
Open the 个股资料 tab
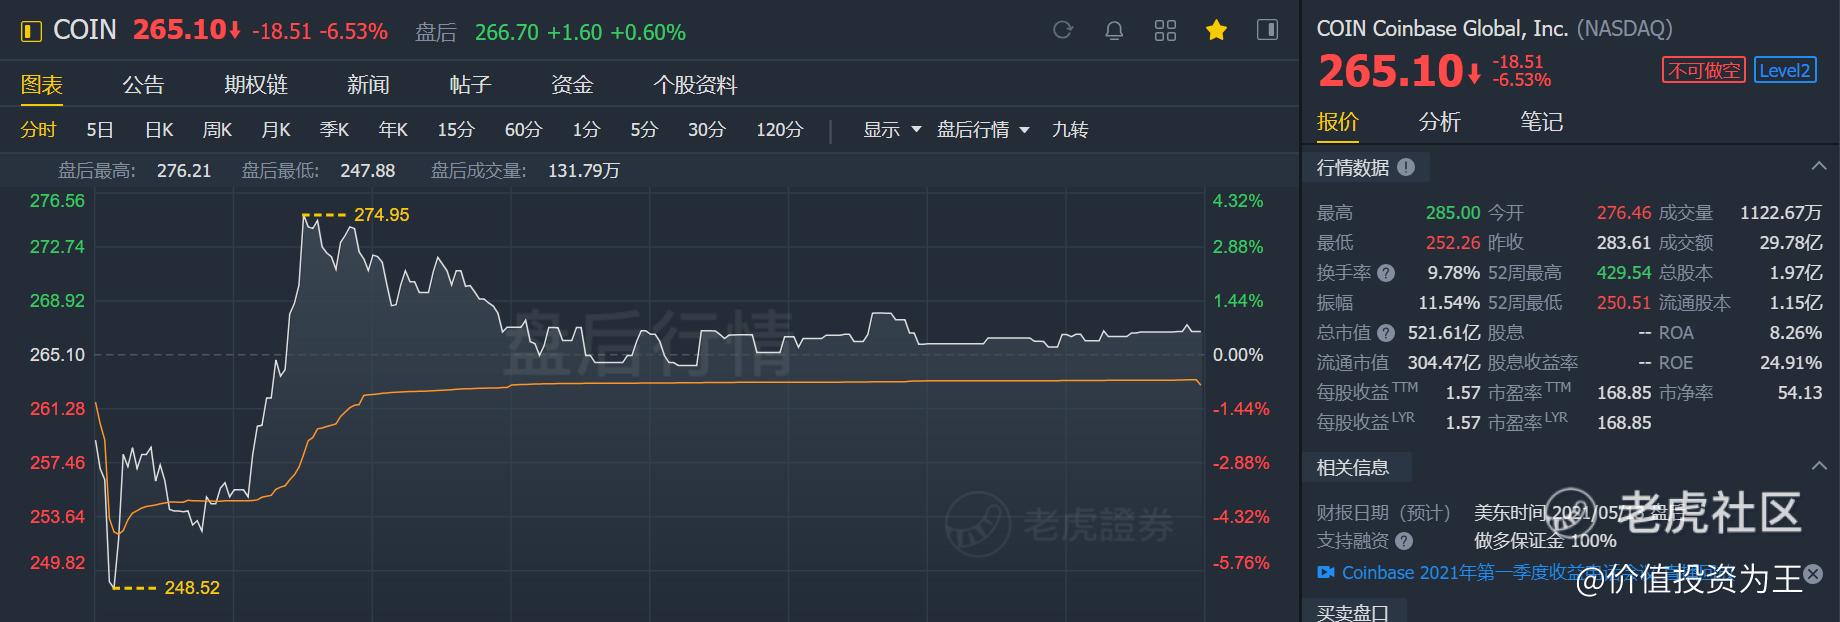(695, 85)
